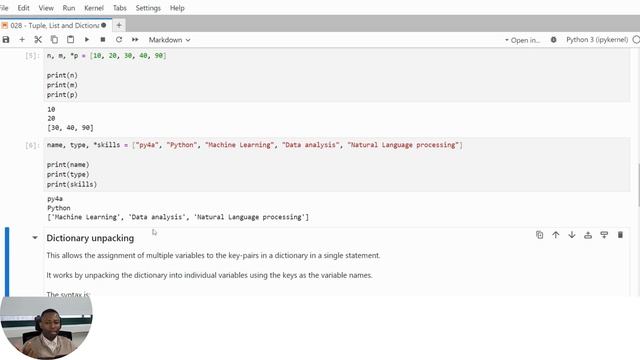Image resolution: width=640 pixels, height=360 pixels.
Task: Restart kernel and run all cells icon
Action: coord(135,40)
